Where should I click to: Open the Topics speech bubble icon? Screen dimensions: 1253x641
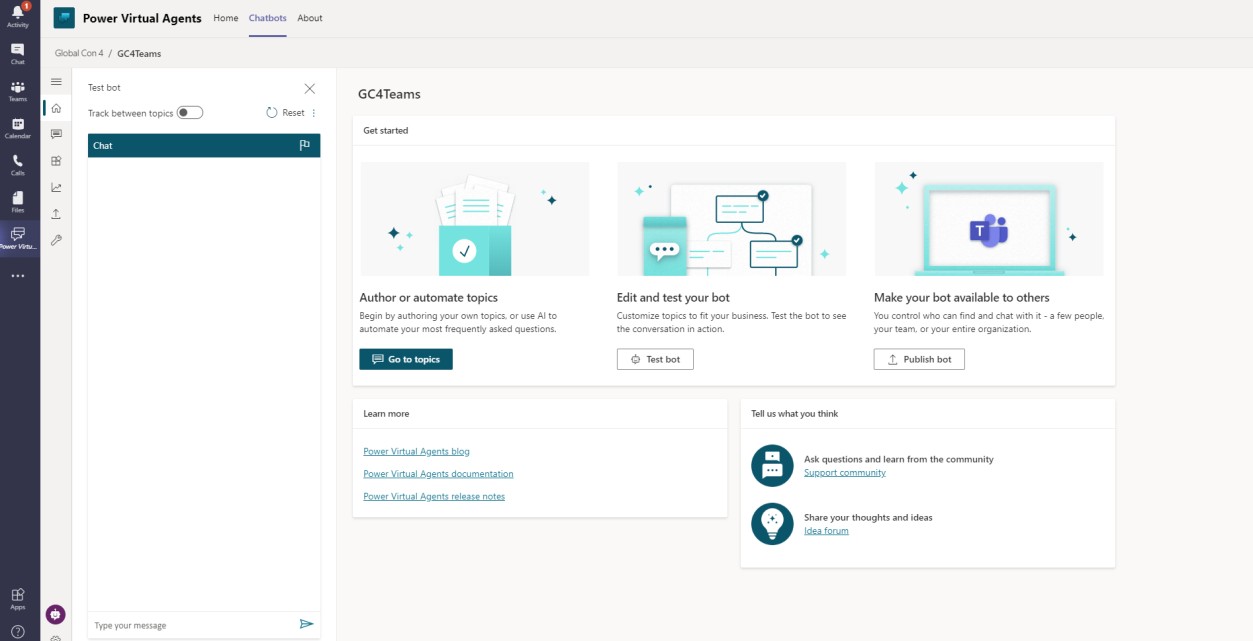[x=56, y=134]
